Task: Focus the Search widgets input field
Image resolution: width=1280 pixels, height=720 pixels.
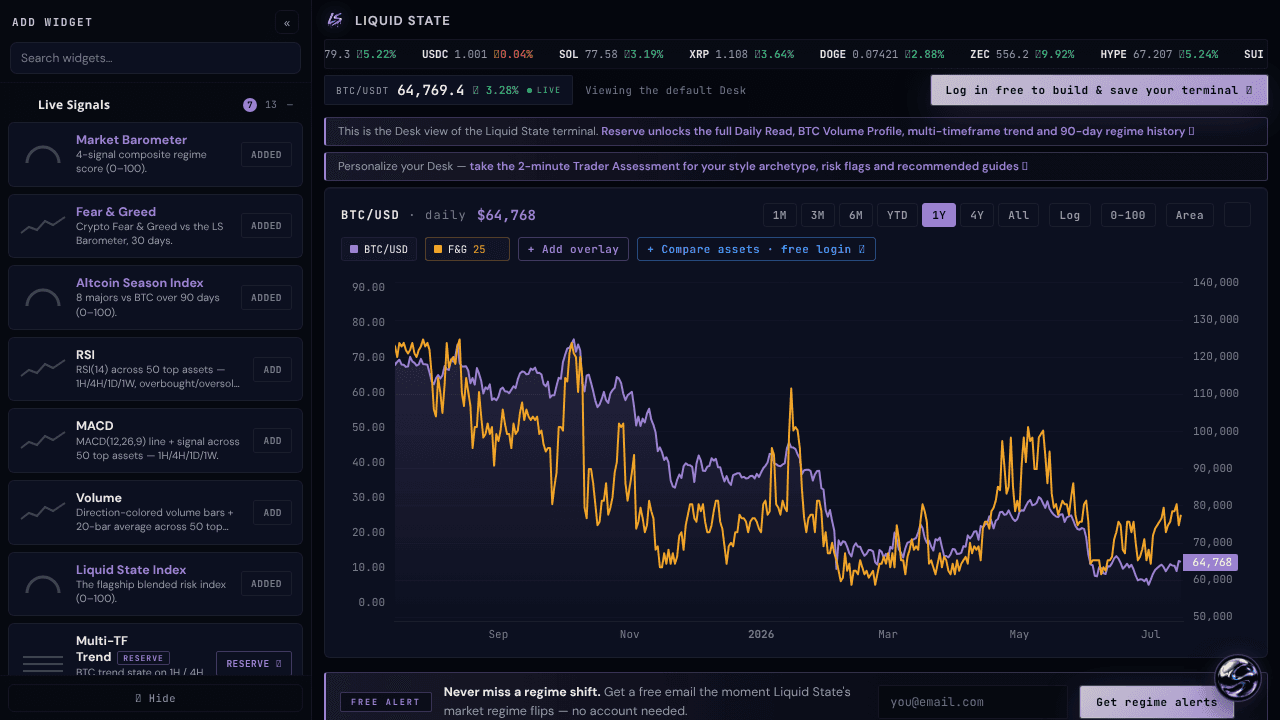Action: point(155,58)
